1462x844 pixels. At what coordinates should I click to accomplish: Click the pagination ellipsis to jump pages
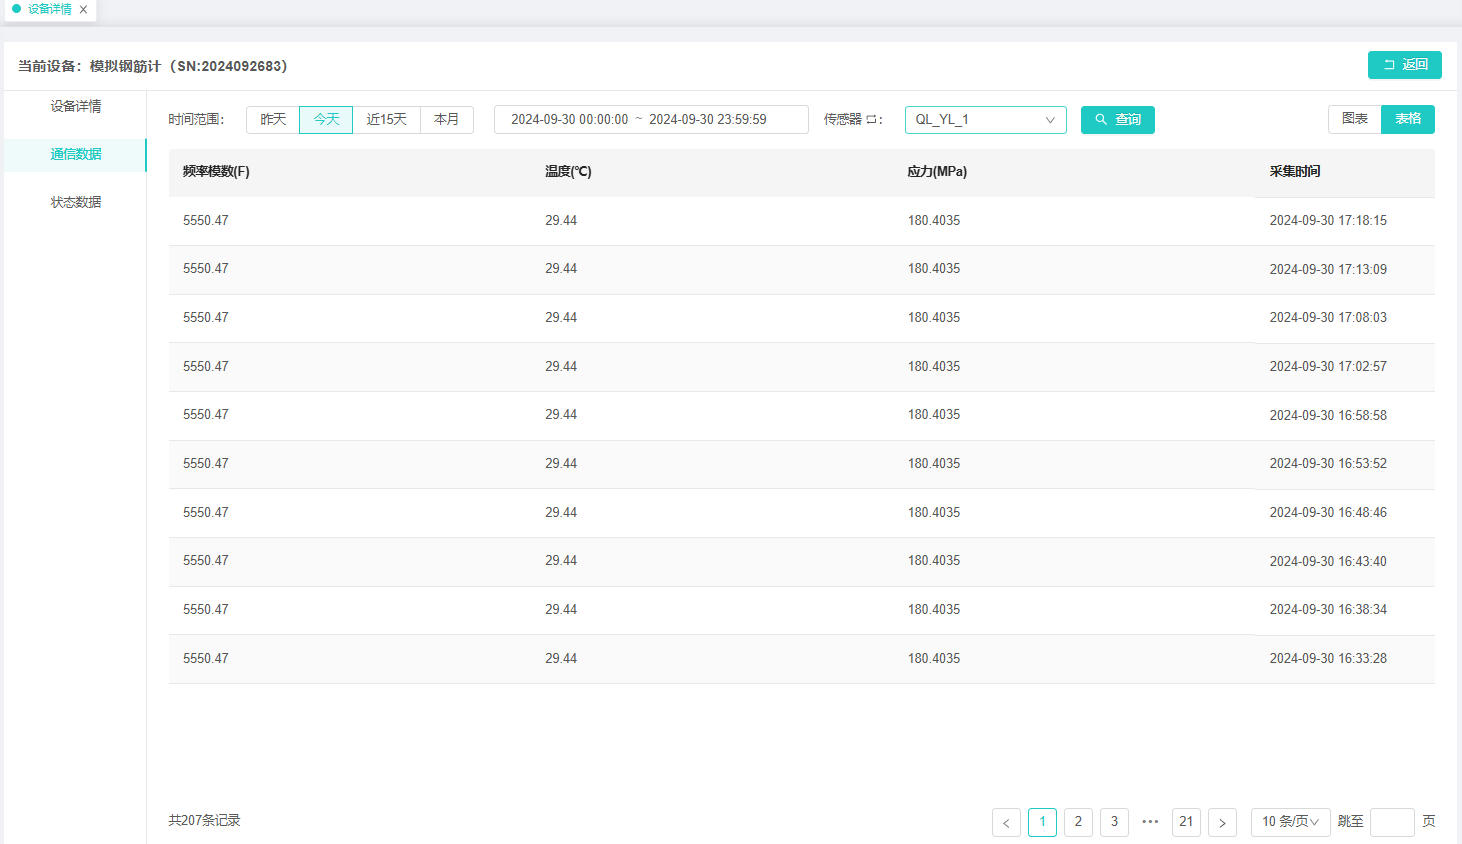[x=1150, y=822]
